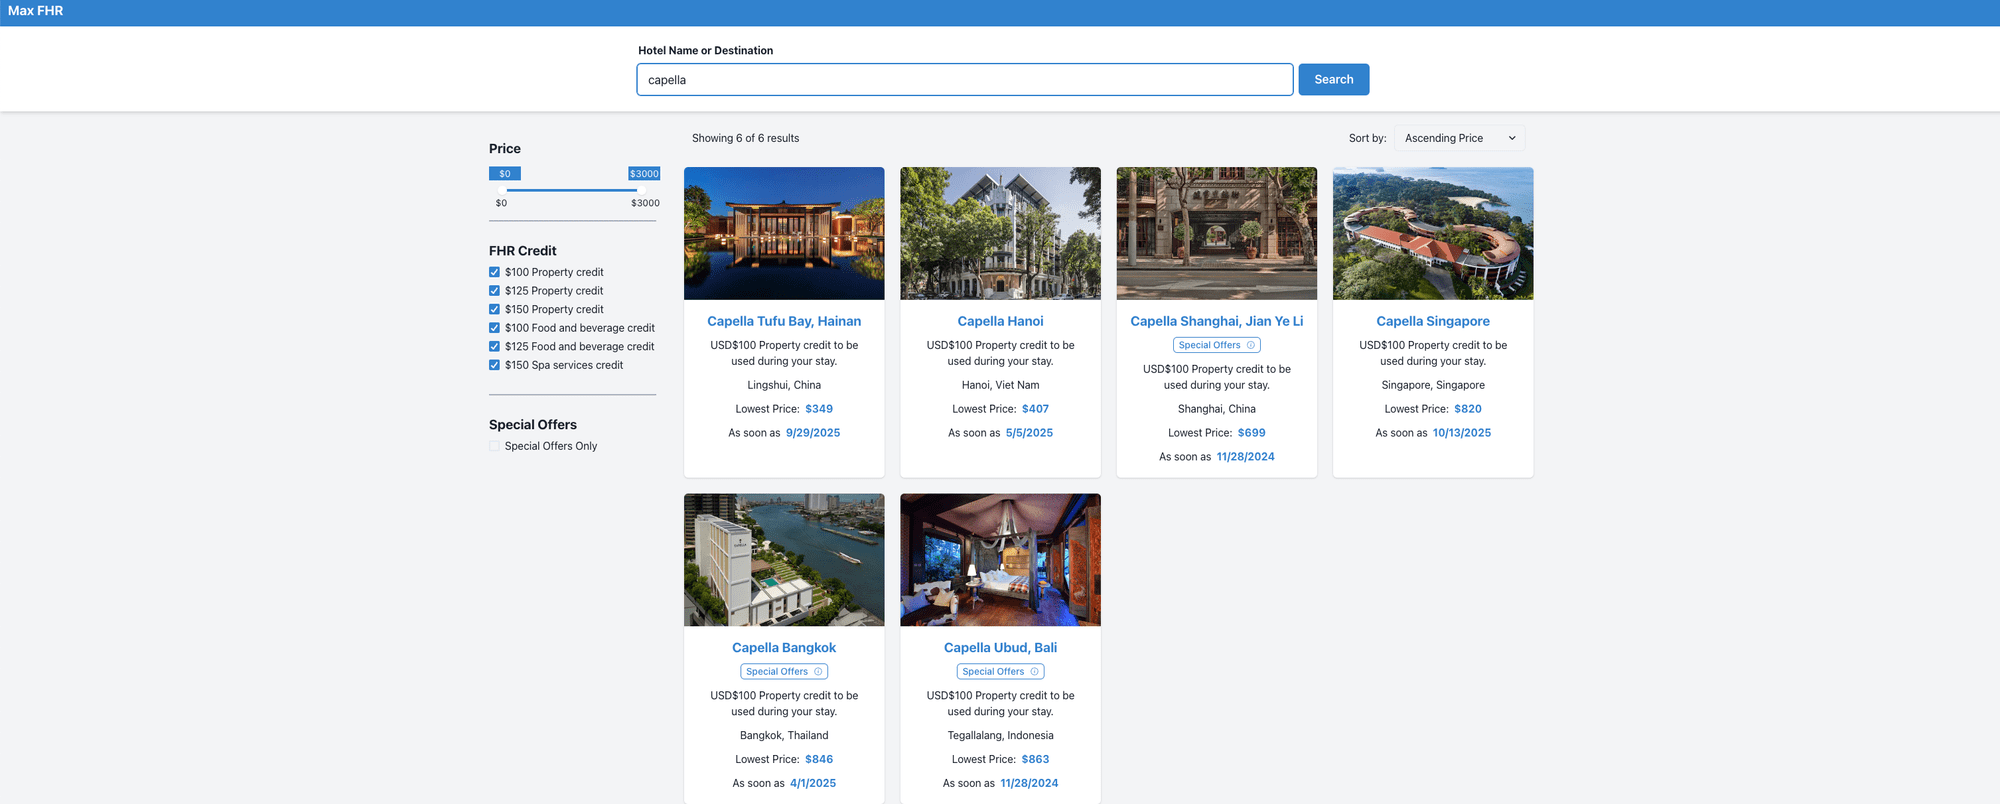This screenshot has width=2000, height=804.
Task: Click the Special Offers badge on Capella Shanghai
Action: (x=1217, y=345)
